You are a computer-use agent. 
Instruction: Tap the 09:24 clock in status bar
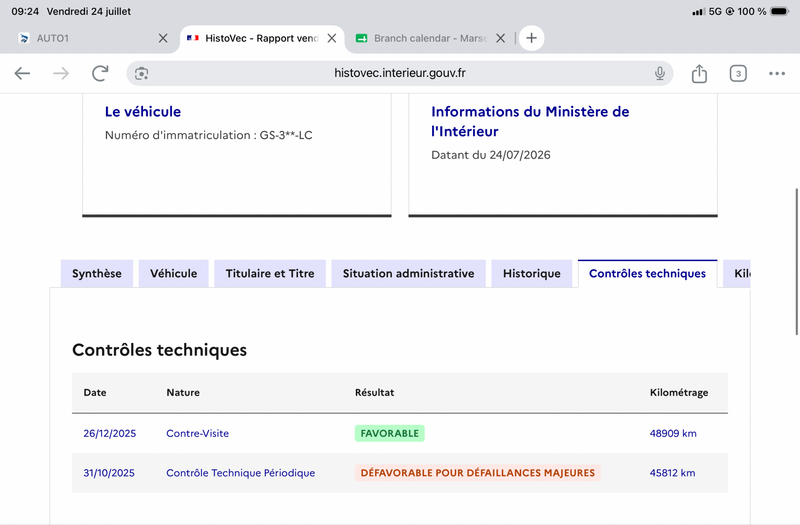(x=25, y=11)
